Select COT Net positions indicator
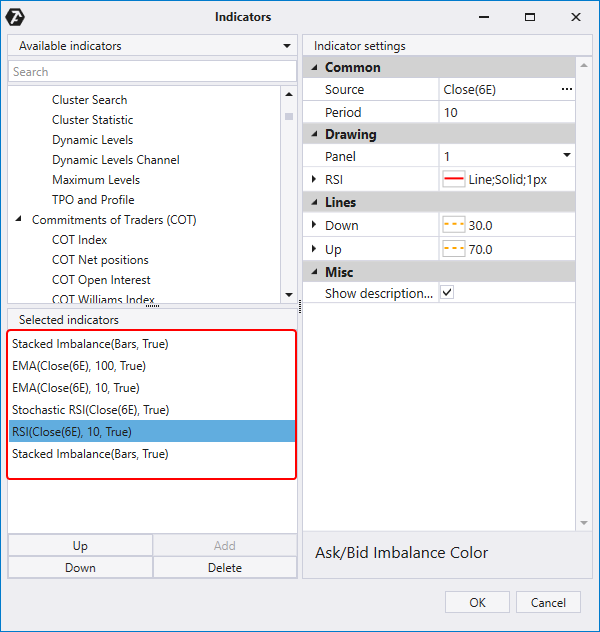 click(x=100, y=260)
